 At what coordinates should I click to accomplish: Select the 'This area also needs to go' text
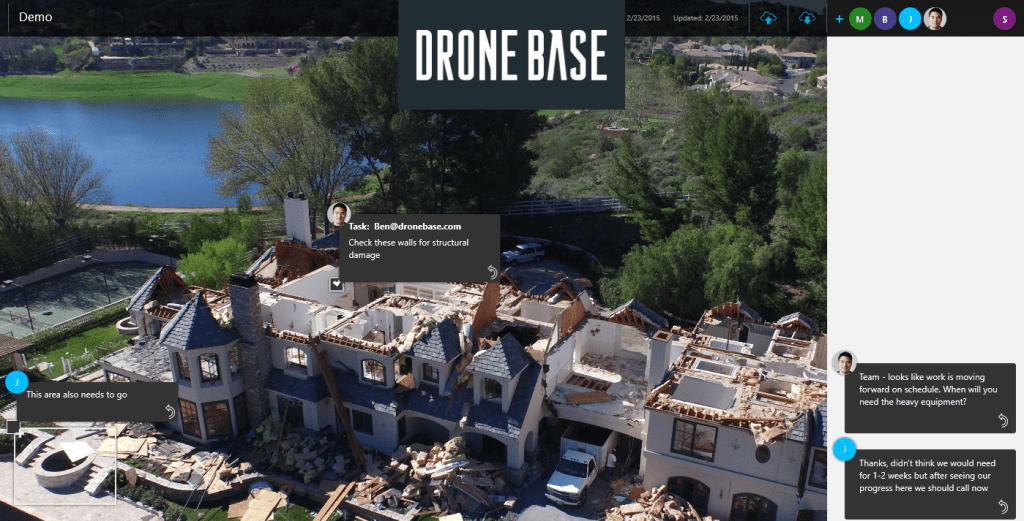tap(76, 395)
